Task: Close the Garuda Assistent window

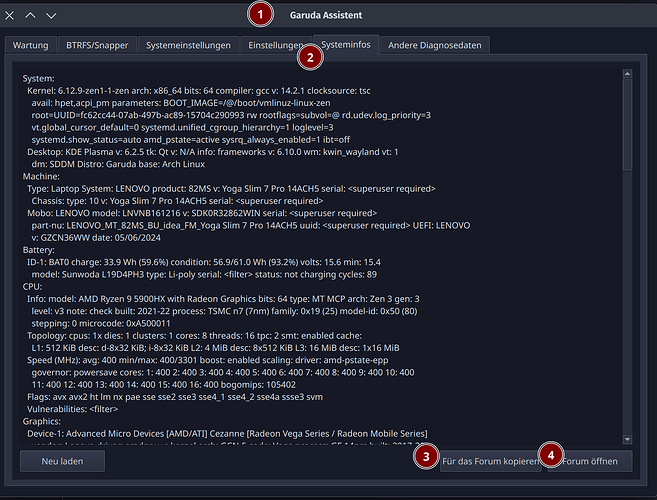Action: coord(9,16)
